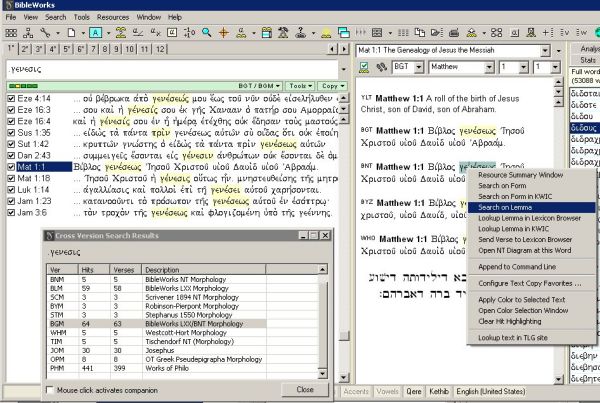
Task: Click the calendar-style window icon in toolbar
Action: click(x=266, y=33)
